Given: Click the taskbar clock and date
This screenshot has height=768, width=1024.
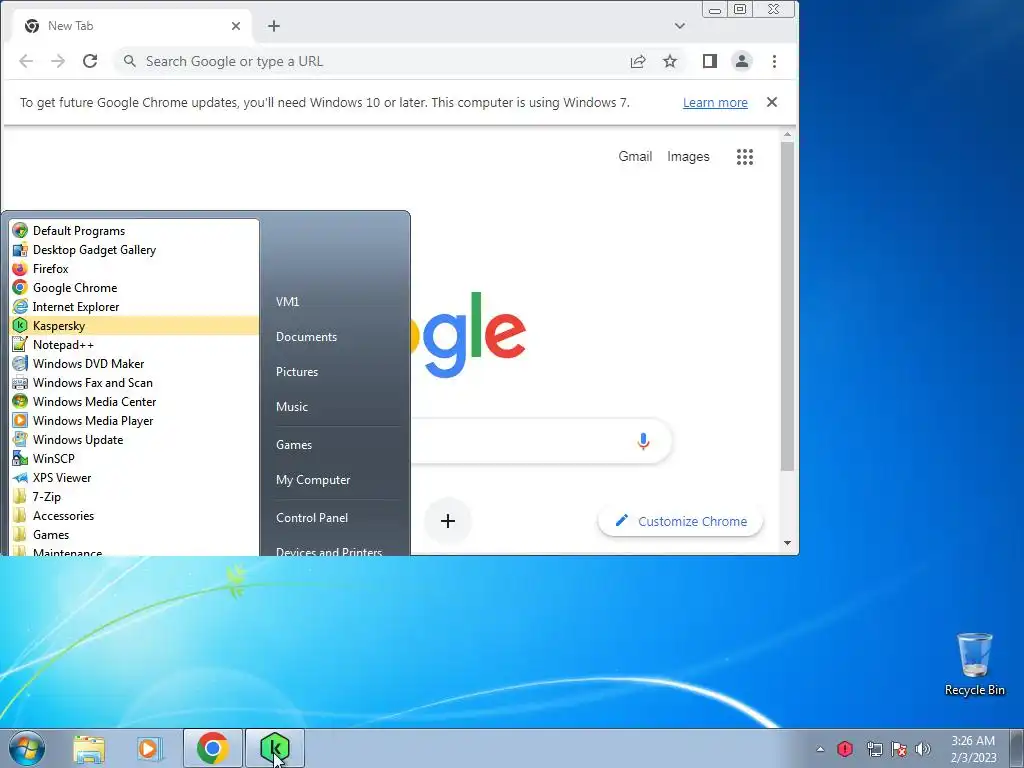Looking at the screenshot, I should pos(973,749).
